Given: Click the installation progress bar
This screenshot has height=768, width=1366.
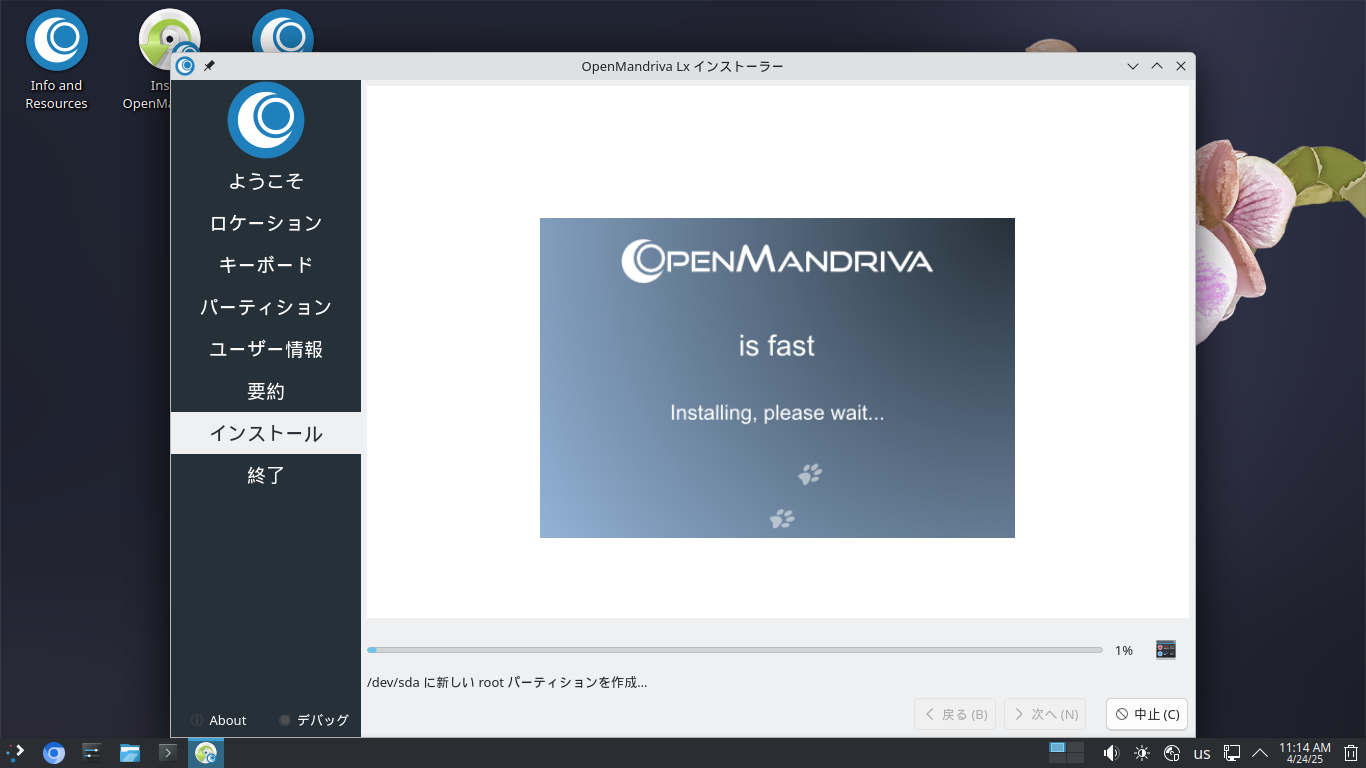Looking at the screenshot, I should pyautogui.click(x=735, y=650).
